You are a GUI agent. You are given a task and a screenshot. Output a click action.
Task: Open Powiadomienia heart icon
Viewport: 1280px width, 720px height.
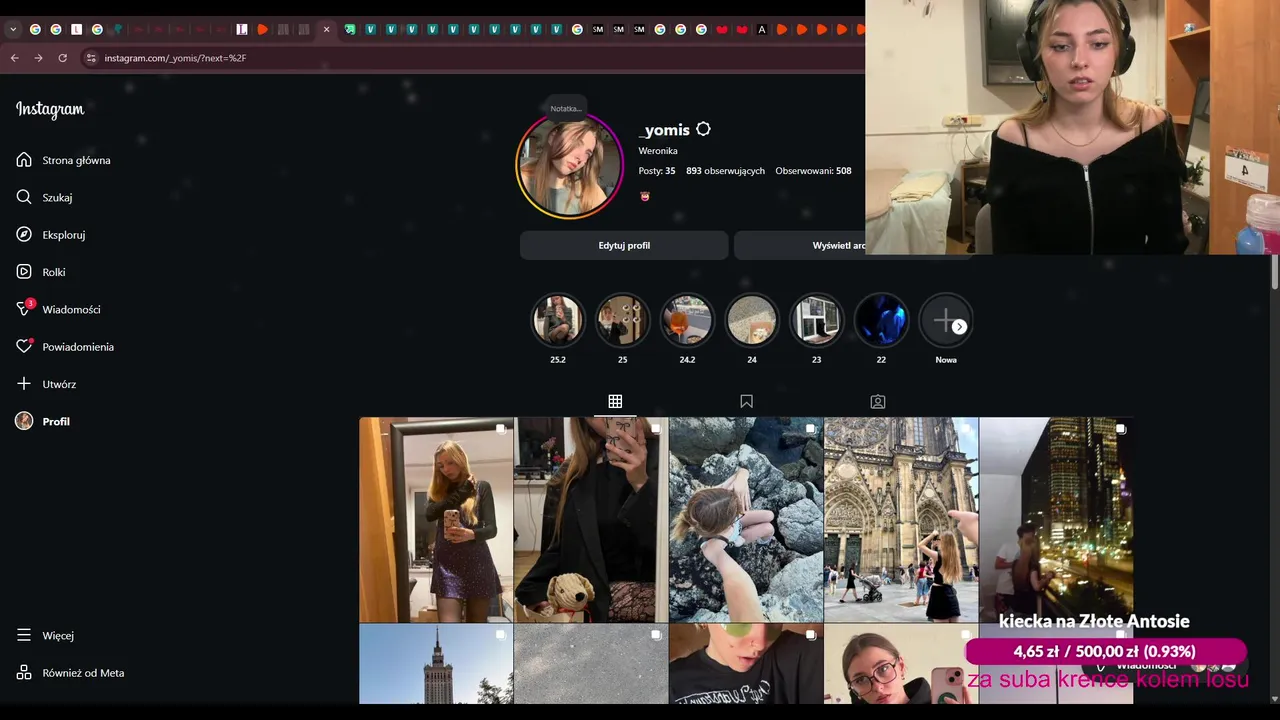(x=24, y=346)
